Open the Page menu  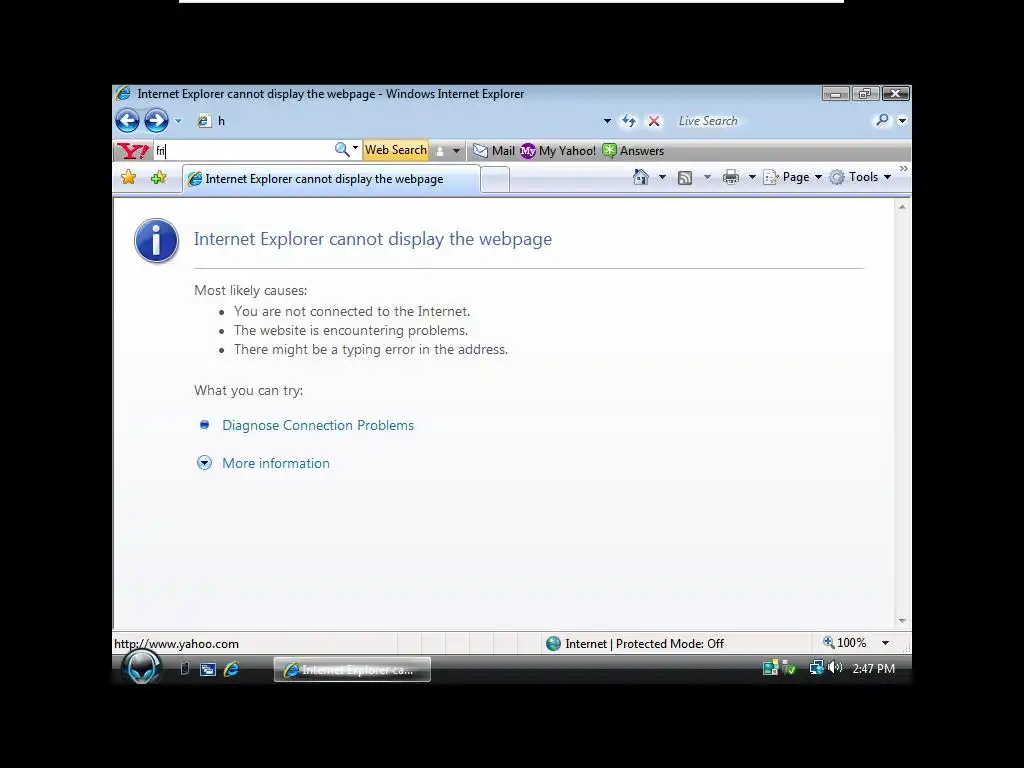point(793,177)
